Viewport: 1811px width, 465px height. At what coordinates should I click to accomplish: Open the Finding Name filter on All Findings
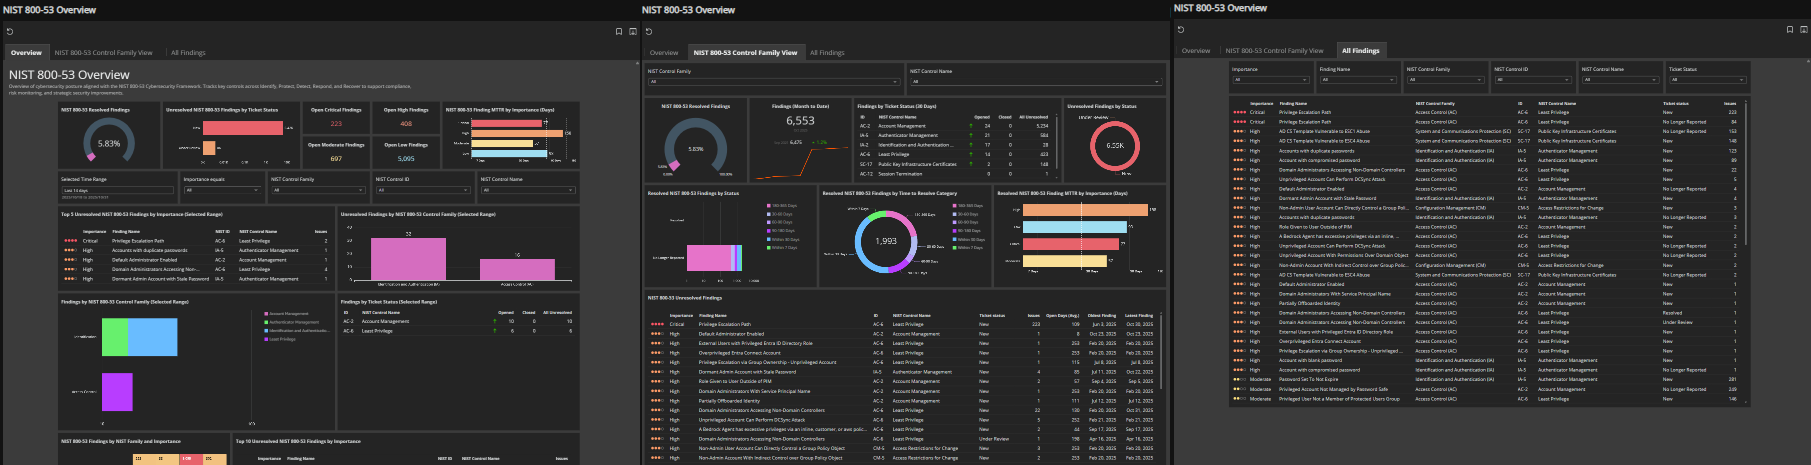[1358, 80]
